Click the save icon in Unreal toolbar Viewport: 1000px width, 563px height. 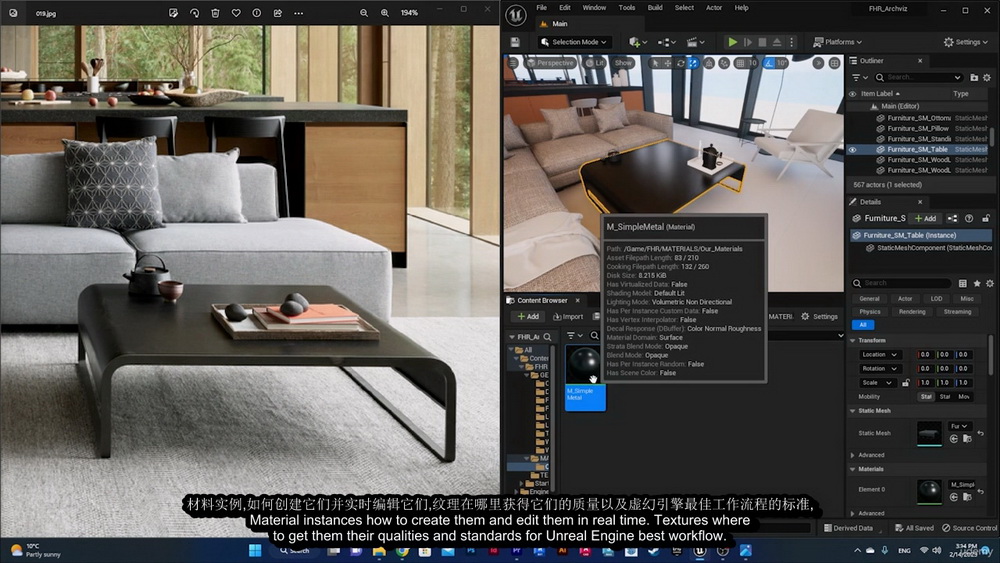[515, 42]
